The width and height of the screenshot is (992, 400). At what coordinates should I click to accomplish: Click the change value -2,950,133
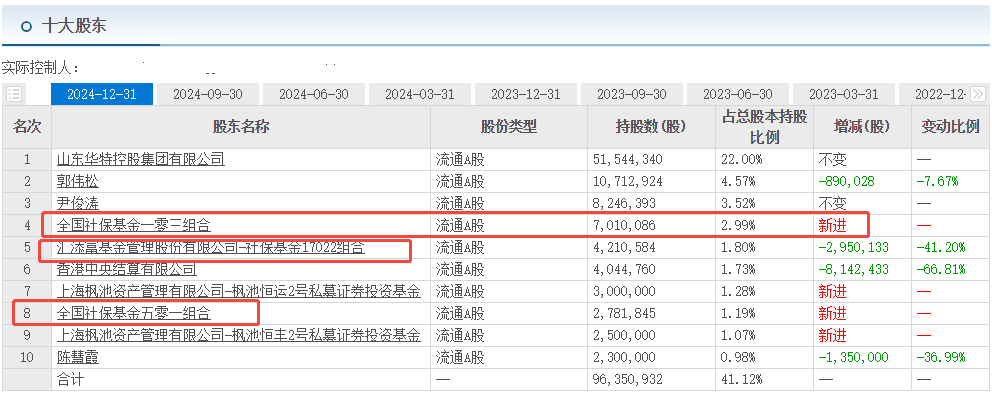pyautogui.click(x=853, y=247)
